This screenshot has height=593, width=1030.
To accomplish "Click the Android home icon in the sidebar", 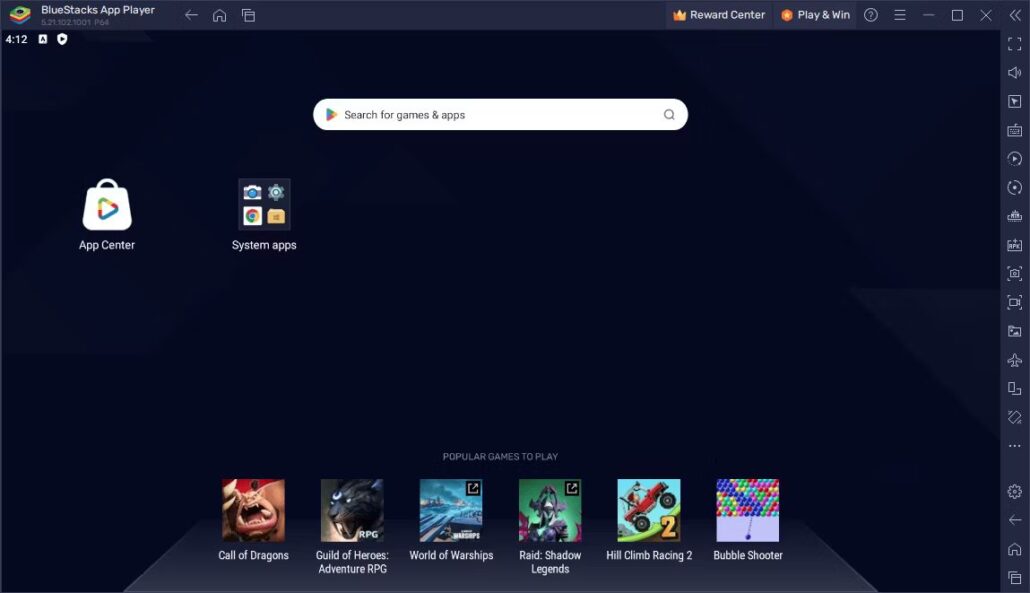I will pyautogui.click(x=1014, y=549).
